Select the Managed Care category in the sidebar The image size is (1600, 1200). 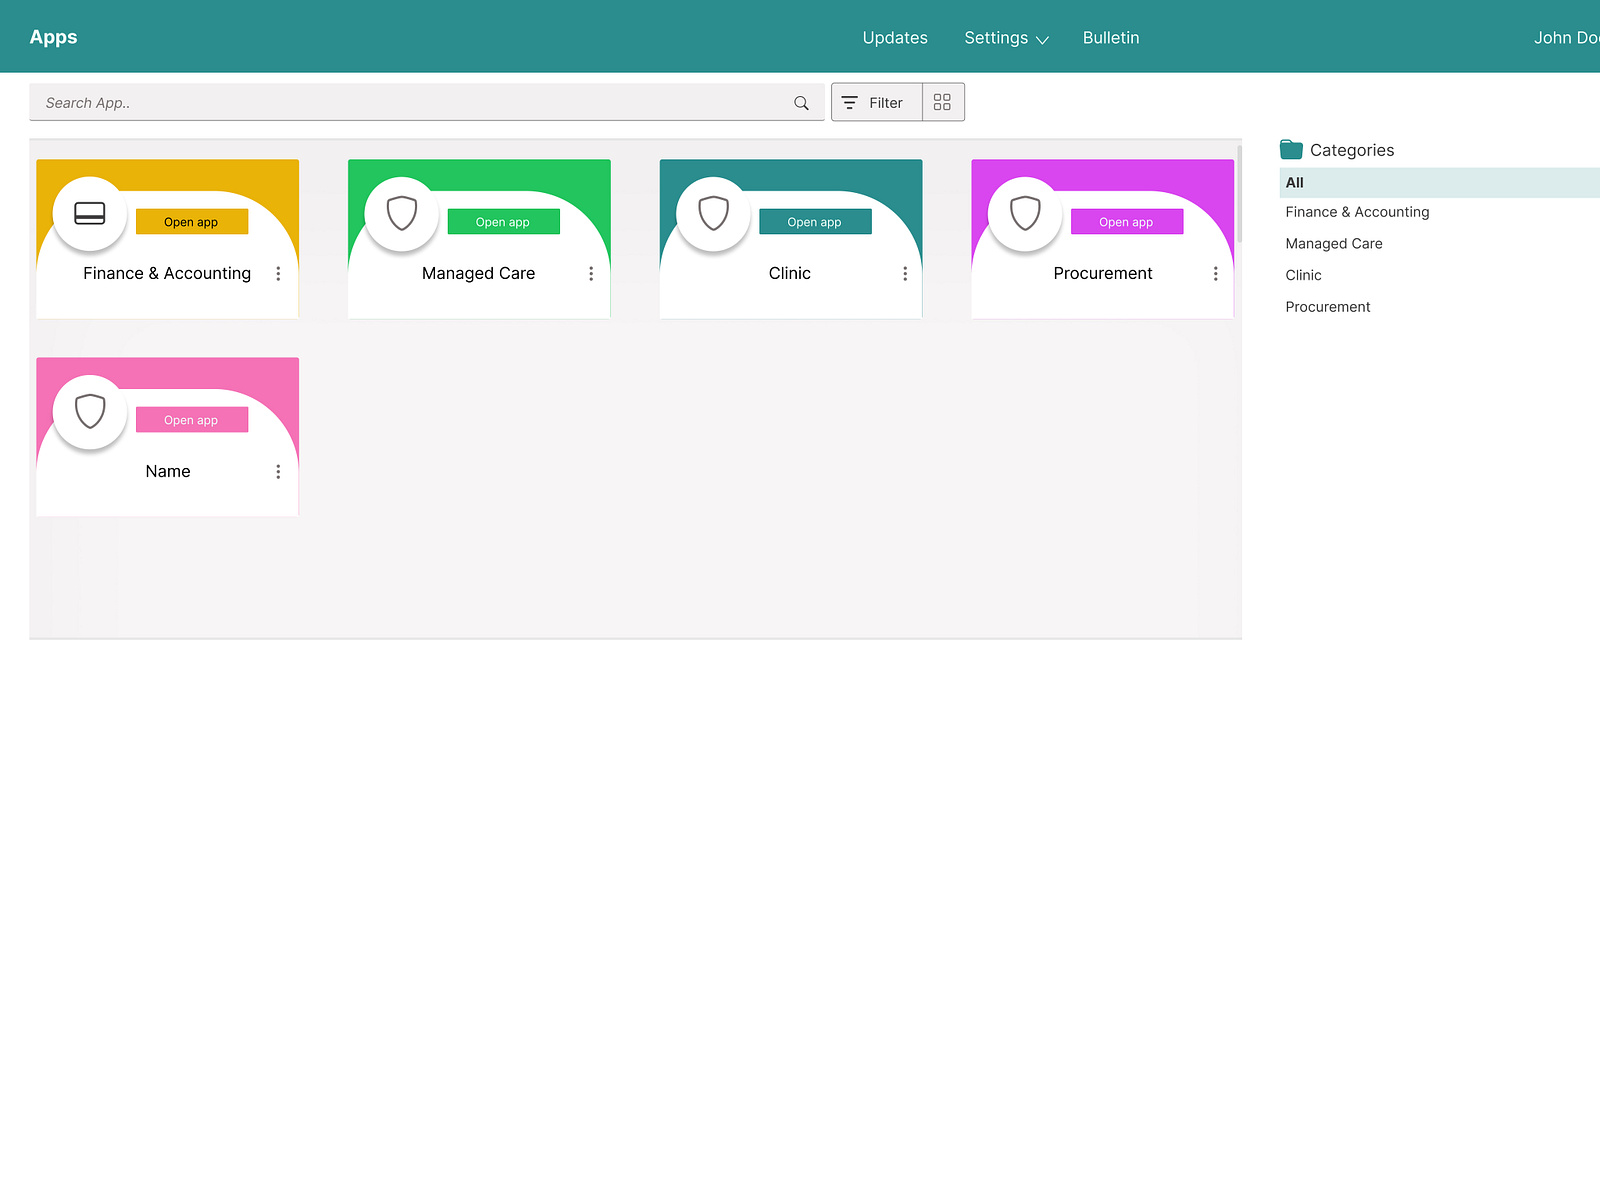coord(1333,243)
